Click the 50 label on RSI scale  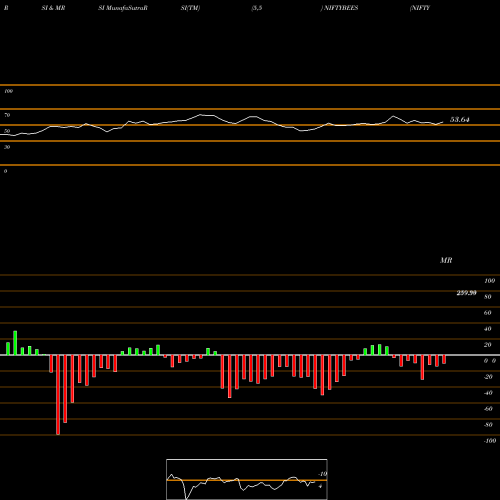[7, 131]
